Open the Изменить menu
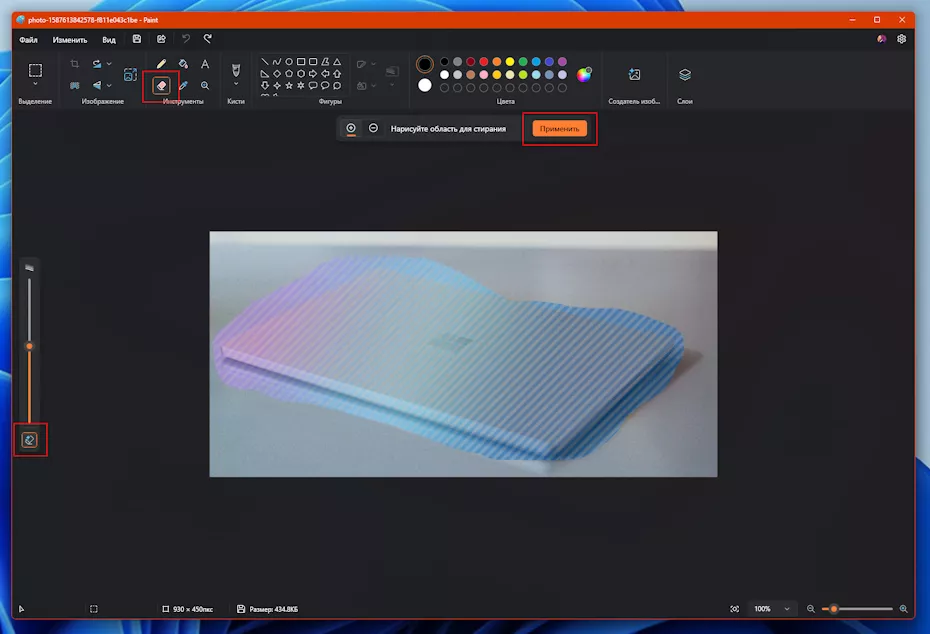Viewport: 930px width, 634px height. (x=69, y=40)
